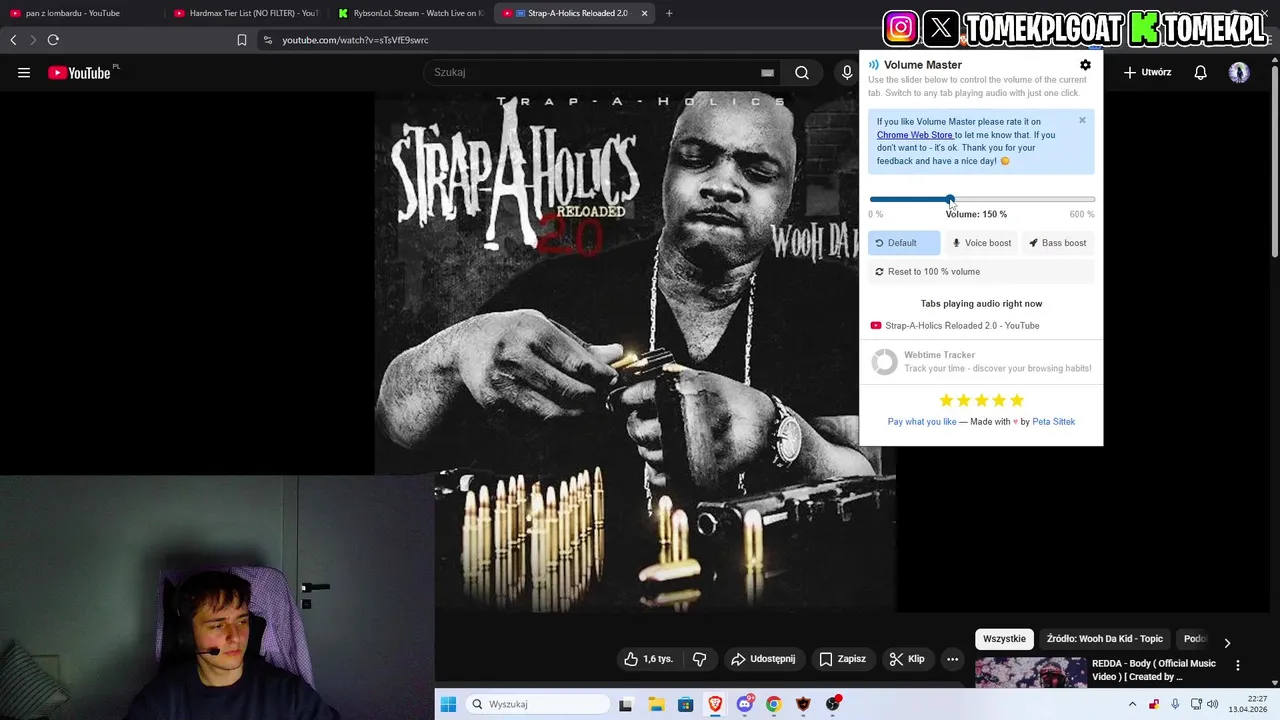Image resolution: width=1280 pixels, height=720 pixels.
Task: Open Volume Master settings gear
Action: pos(1085,65)
